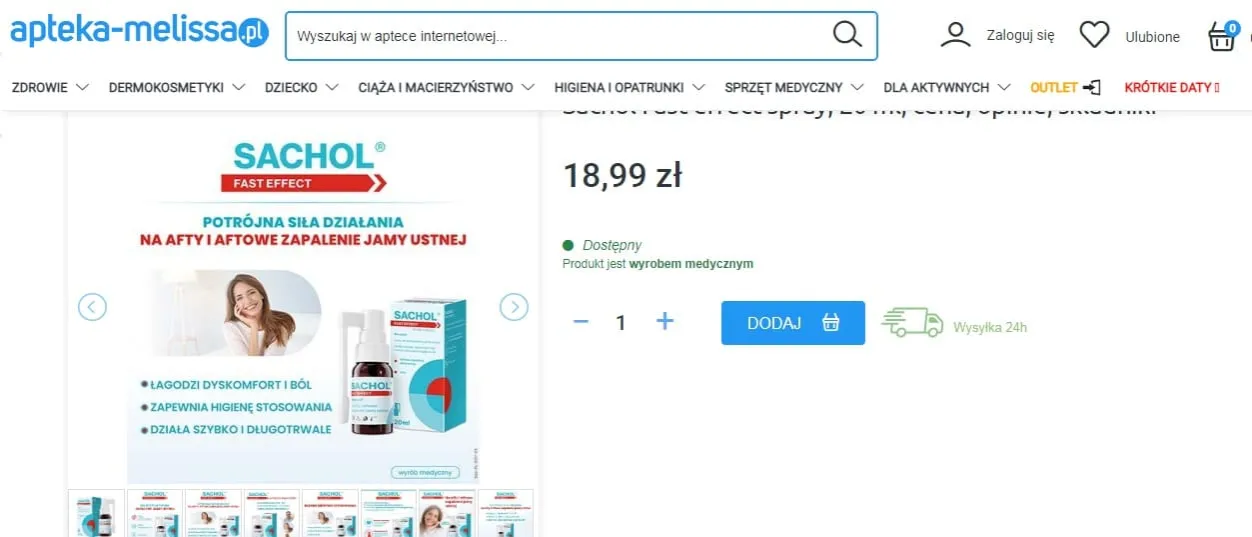1252x537 pixels.
Task: Open the HIGIENA I OPATRUNKI menu
Action: [x=629, y=87]
